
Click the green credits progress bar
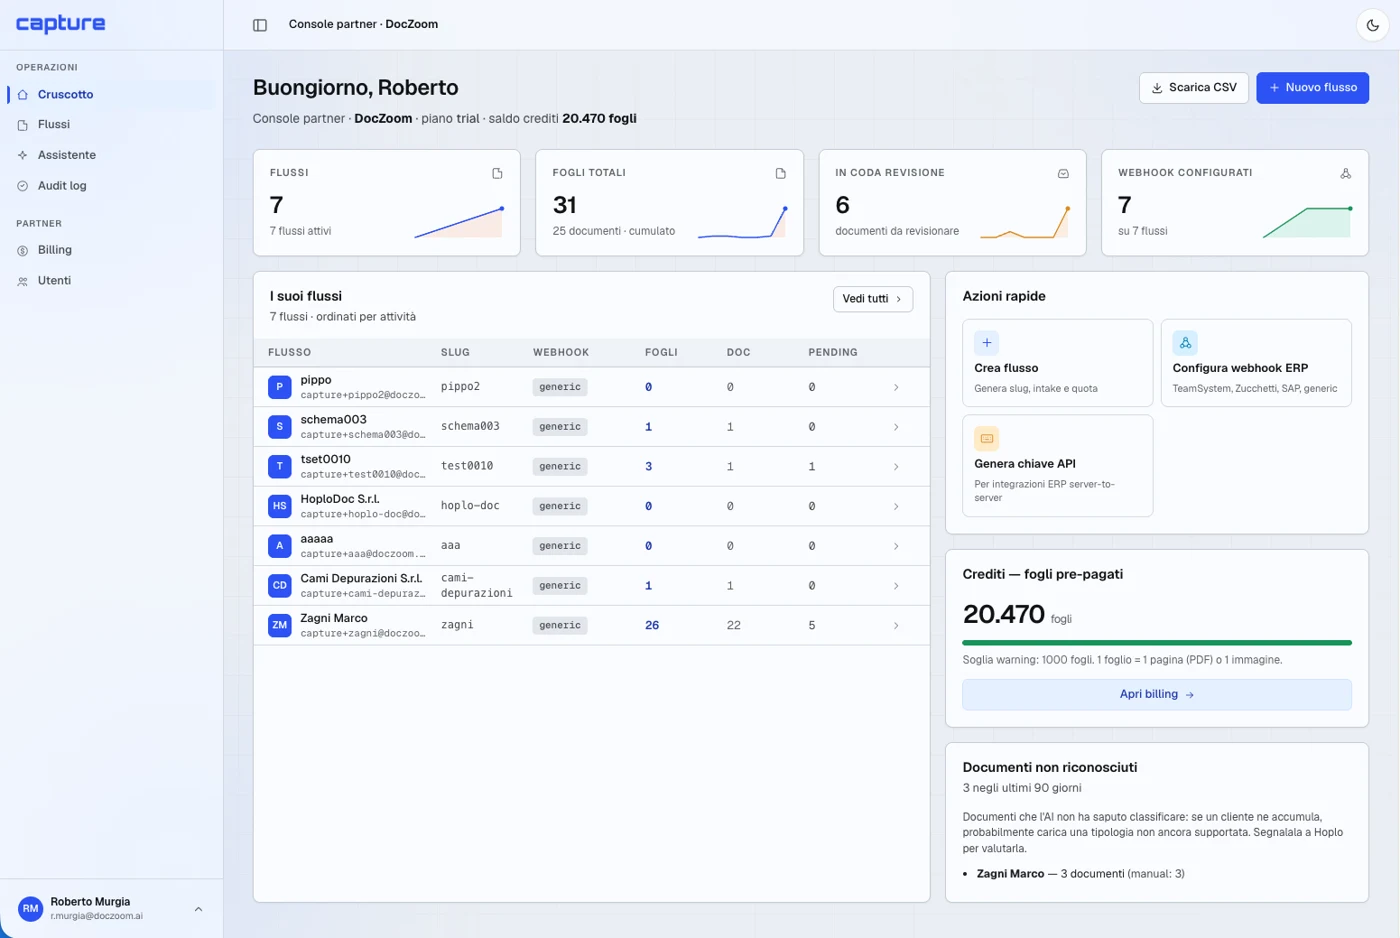click(1157, 643)
